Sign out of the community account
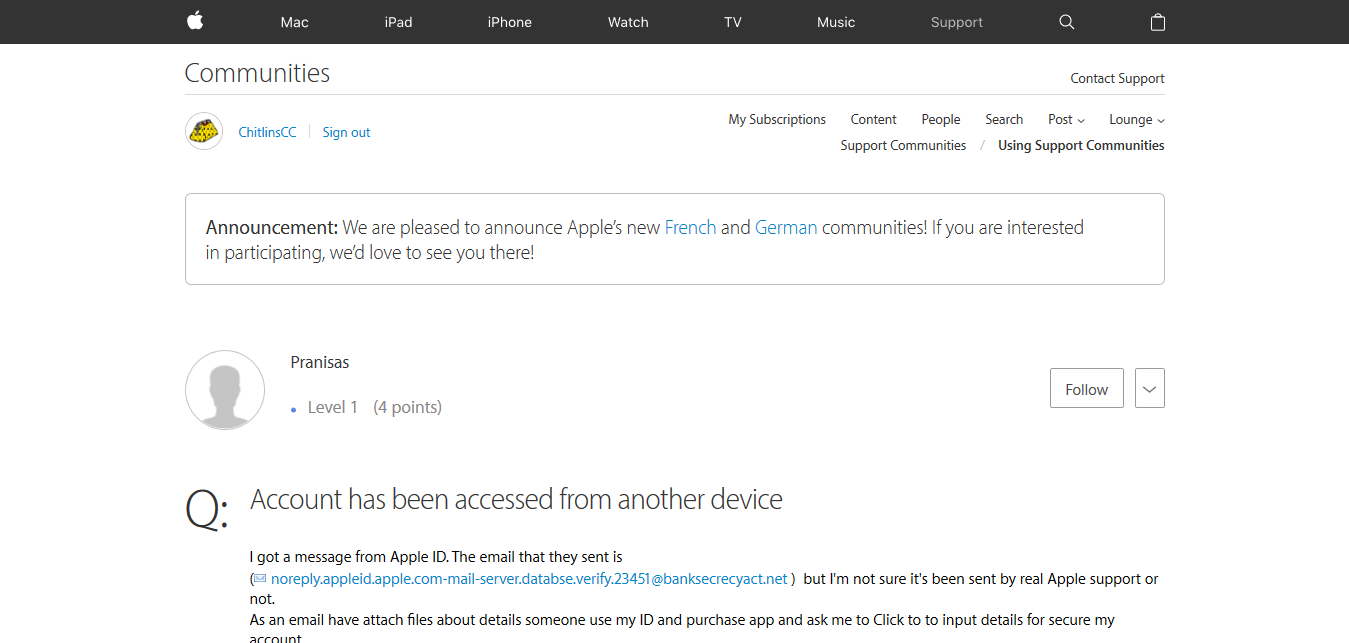This screenshot has width=1349, height=643. (346, 131)
